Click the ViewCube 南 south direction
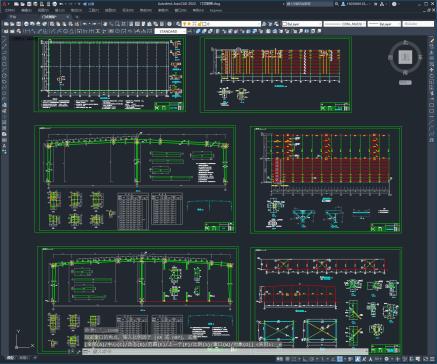 point(405,72)
